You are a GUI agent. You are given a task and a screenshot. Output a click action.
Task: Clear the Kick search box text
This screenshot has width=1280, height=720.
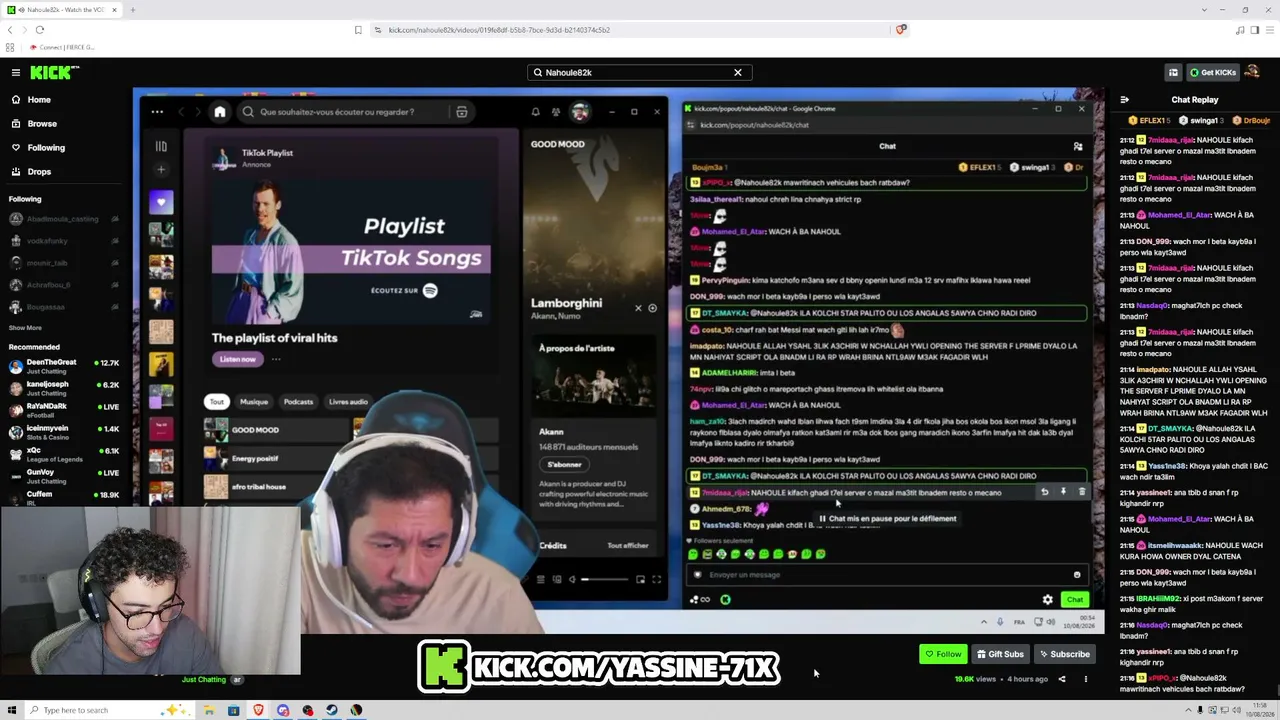738,72
